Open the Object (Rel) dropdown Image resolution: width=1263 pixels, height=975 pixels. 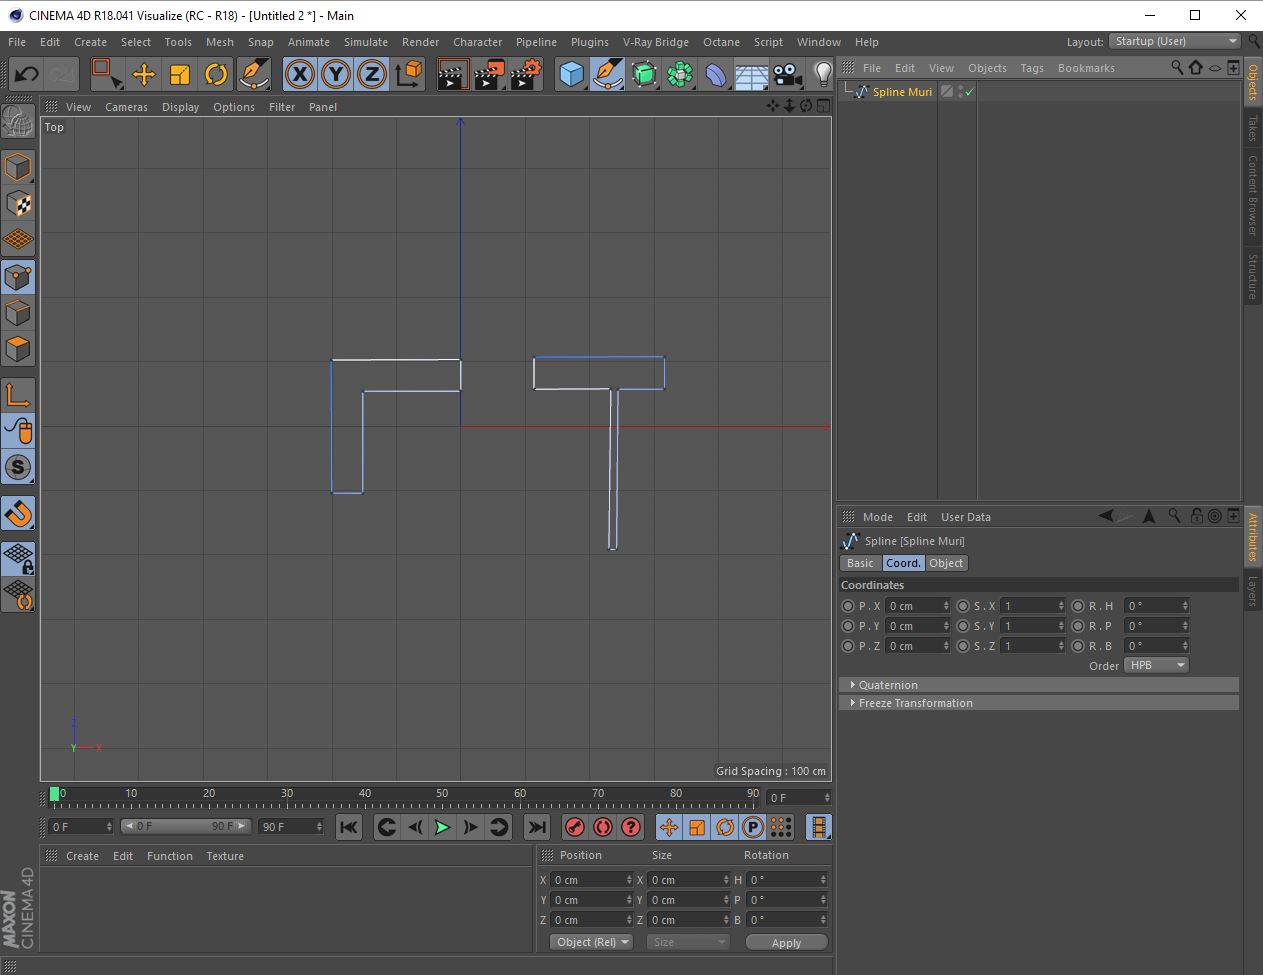pos(591,942)
